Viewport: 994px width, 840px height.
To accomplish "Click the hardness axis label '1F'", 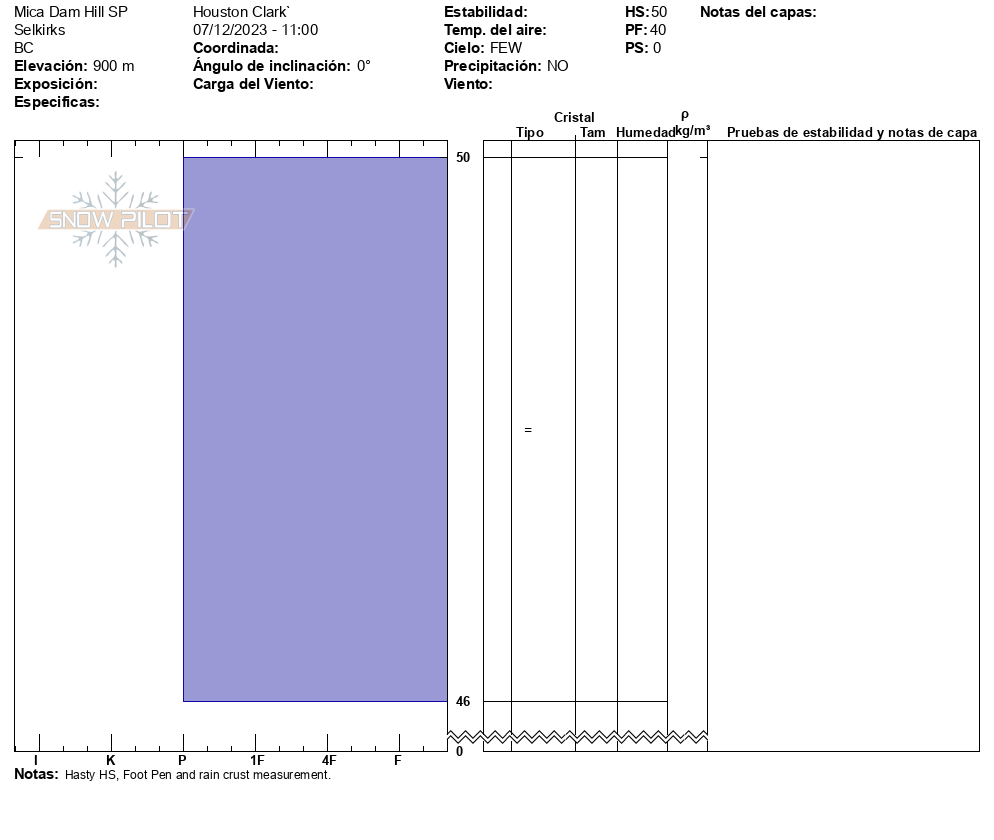I will click(257, 760).
